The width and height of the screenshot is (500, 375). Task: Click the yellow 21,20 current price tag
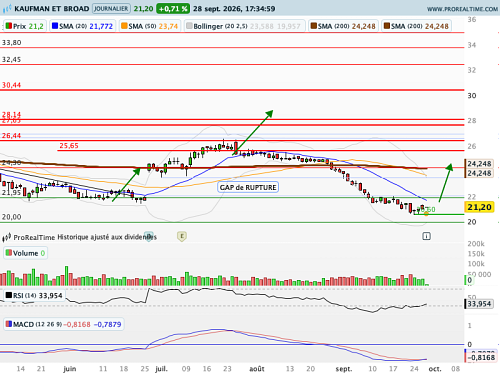coord(479,207)
